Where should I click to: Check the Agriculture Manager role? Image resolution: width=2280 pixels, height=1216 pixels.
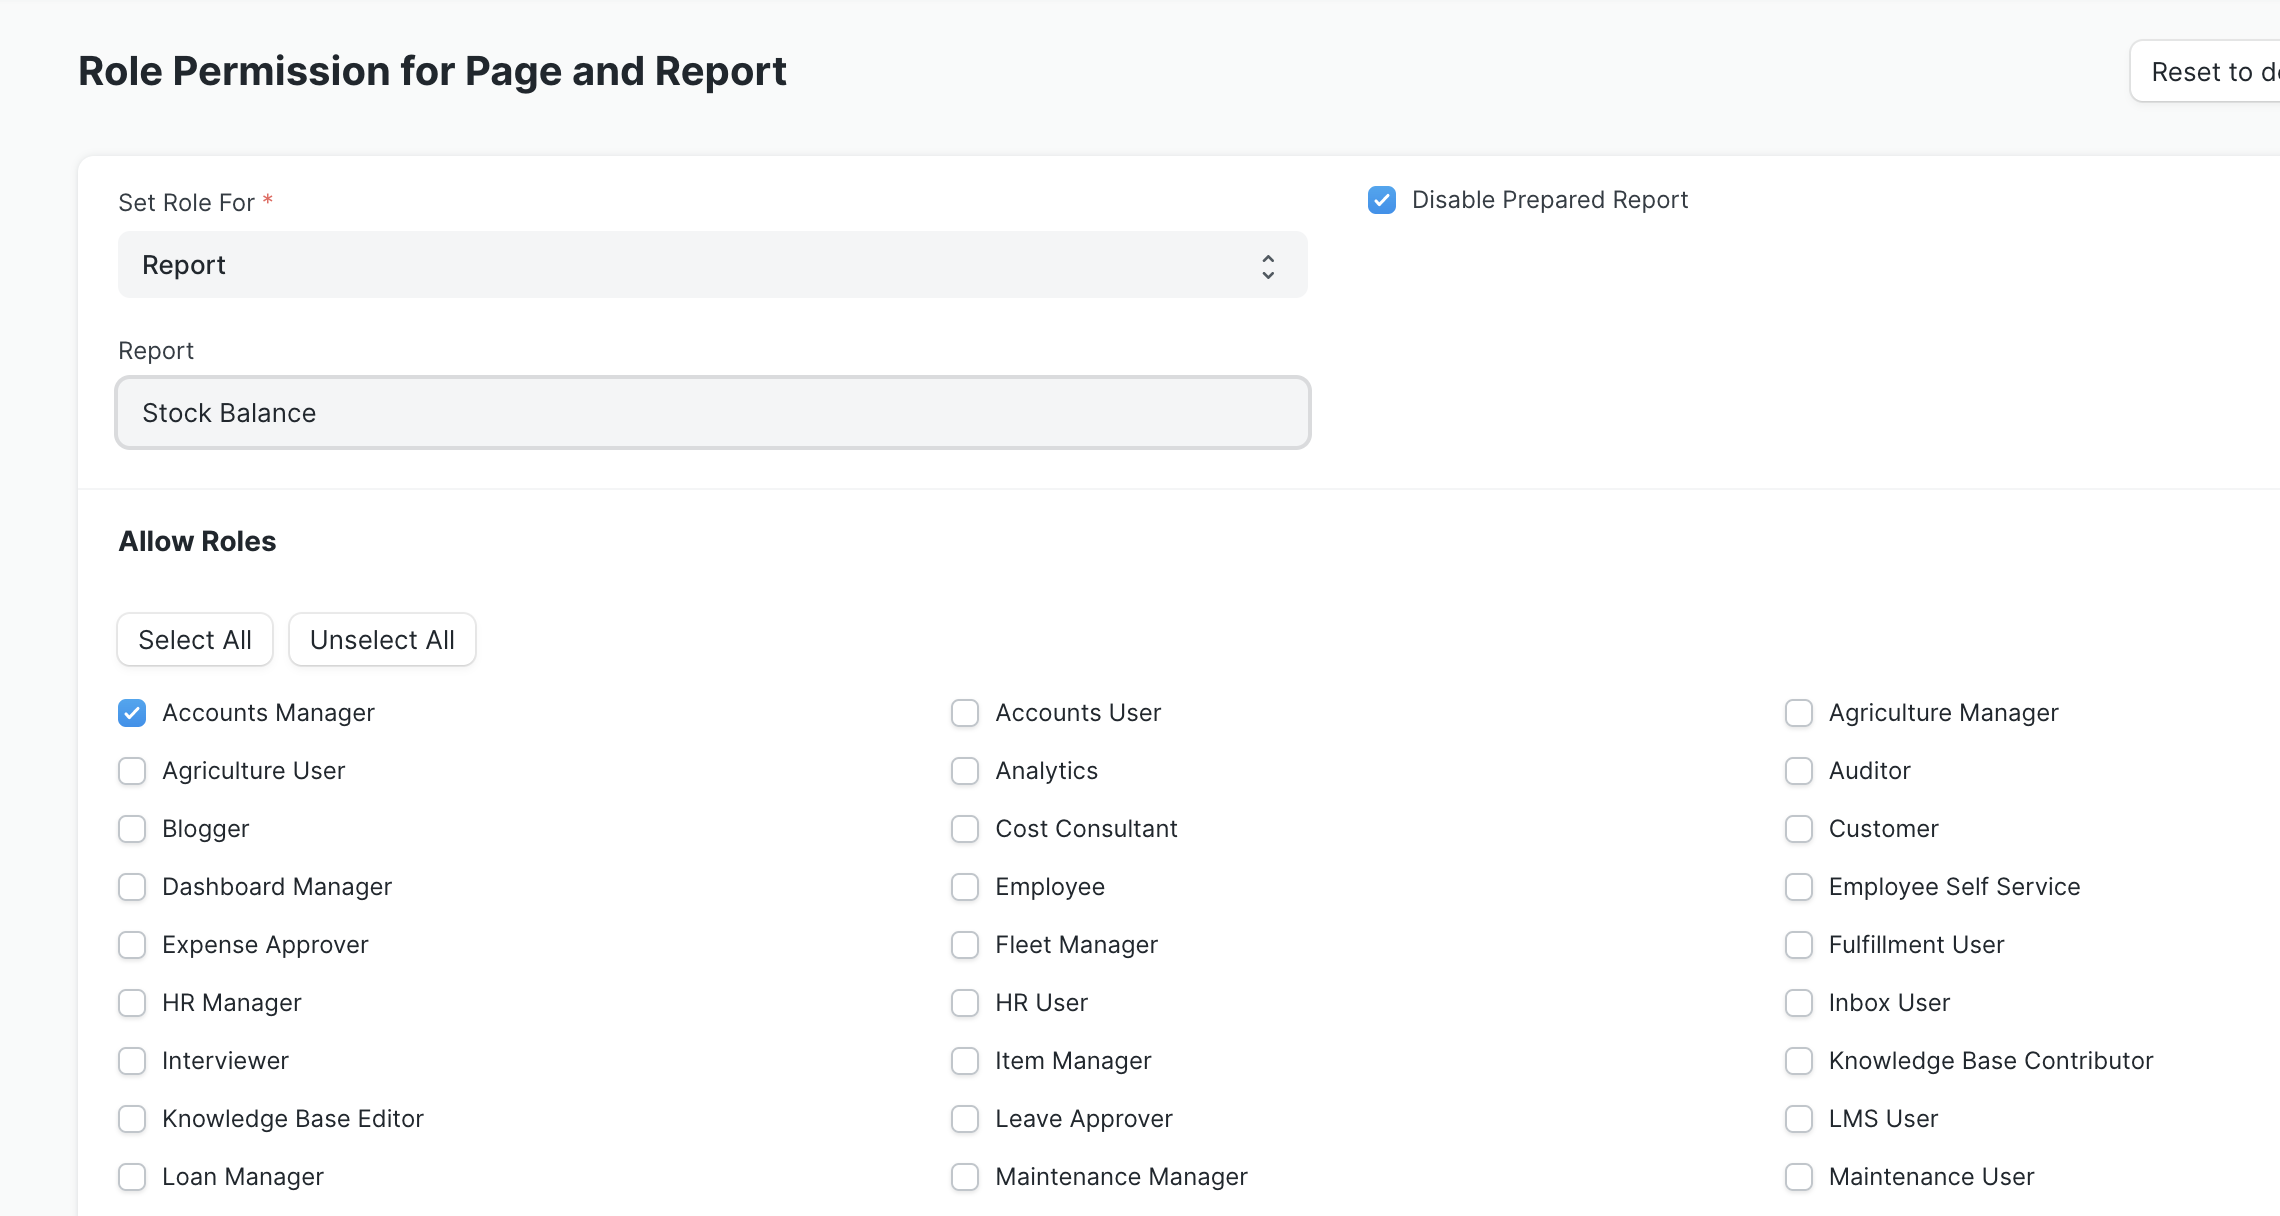click(x=1799, y=712)
